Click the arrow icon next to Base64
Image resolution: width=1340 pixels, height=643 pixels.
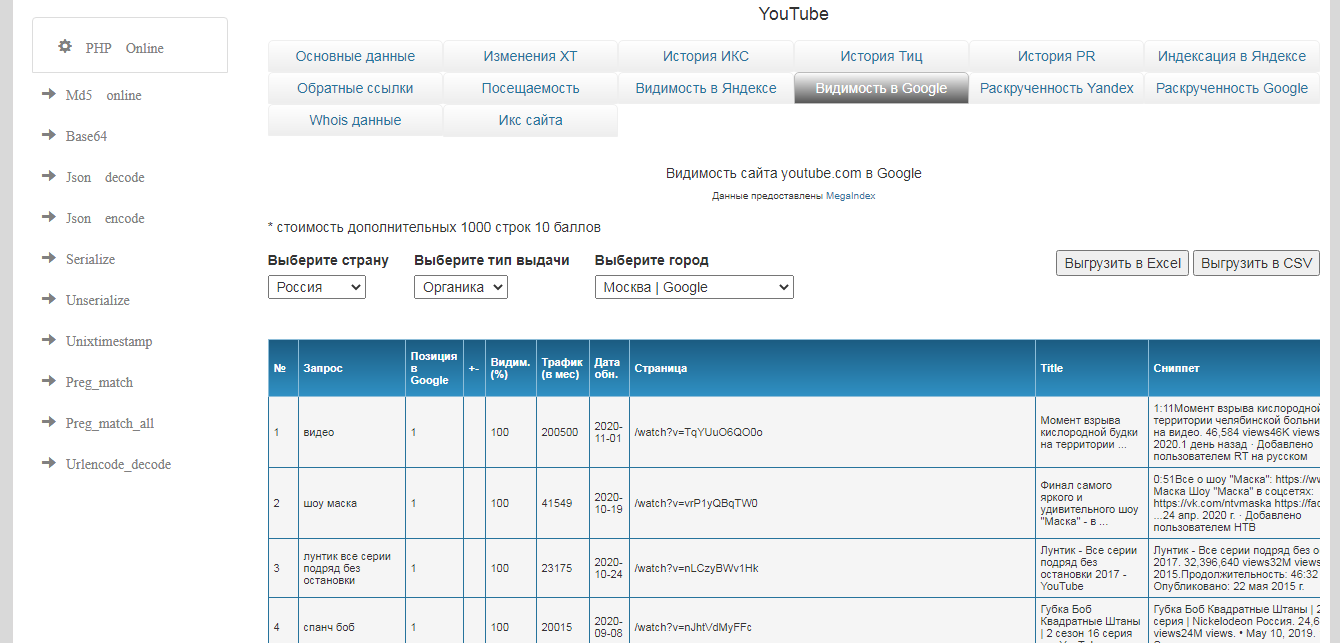[x=48, y=135]
